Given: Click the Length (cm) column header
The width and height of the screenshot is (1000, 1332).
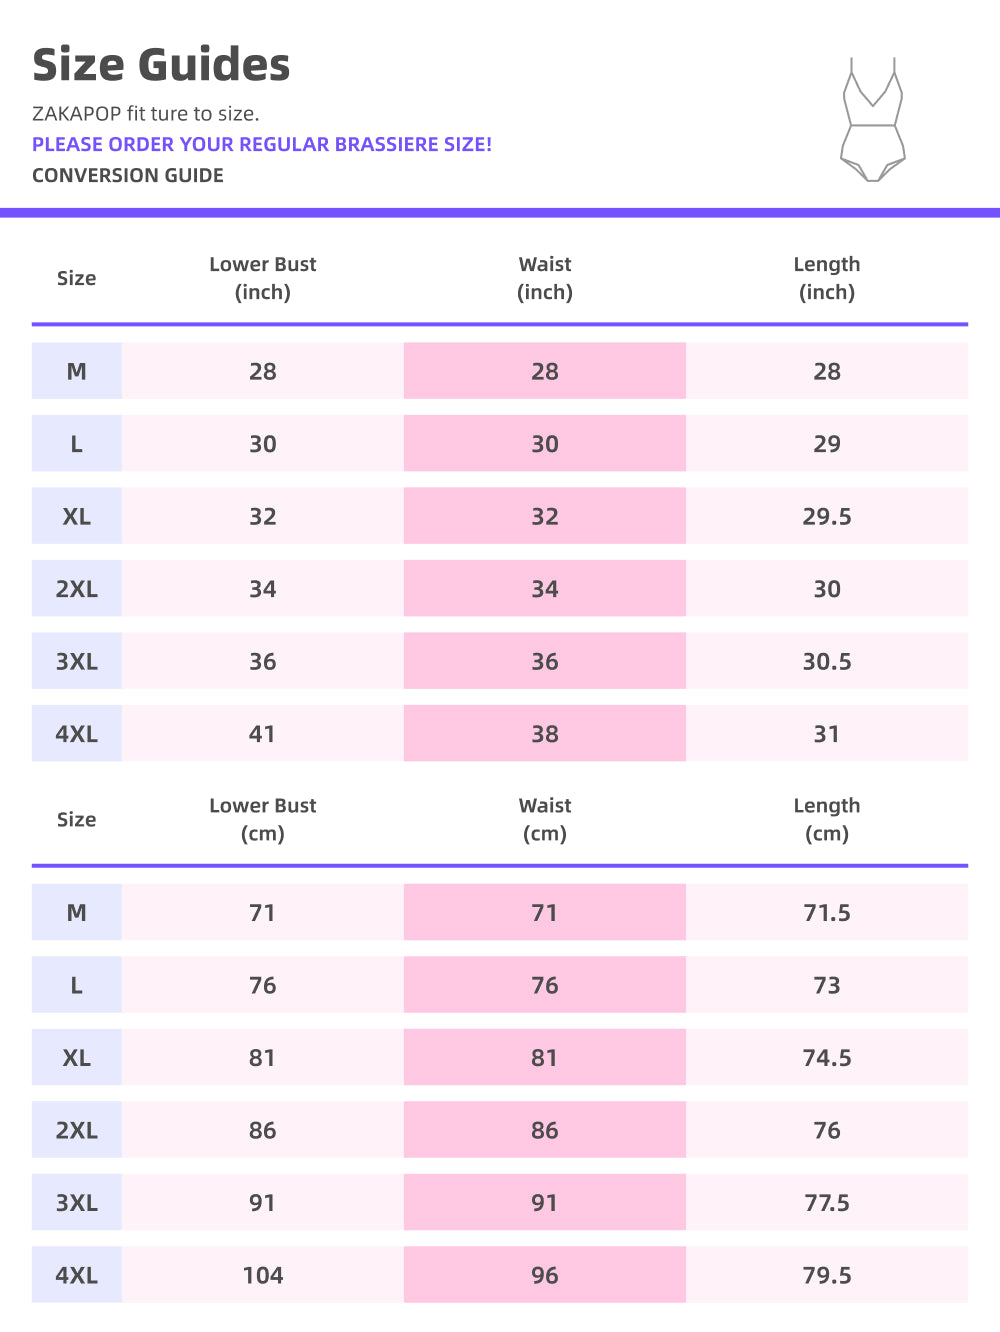Looking at the screenshot, I should tap(827, 819).
